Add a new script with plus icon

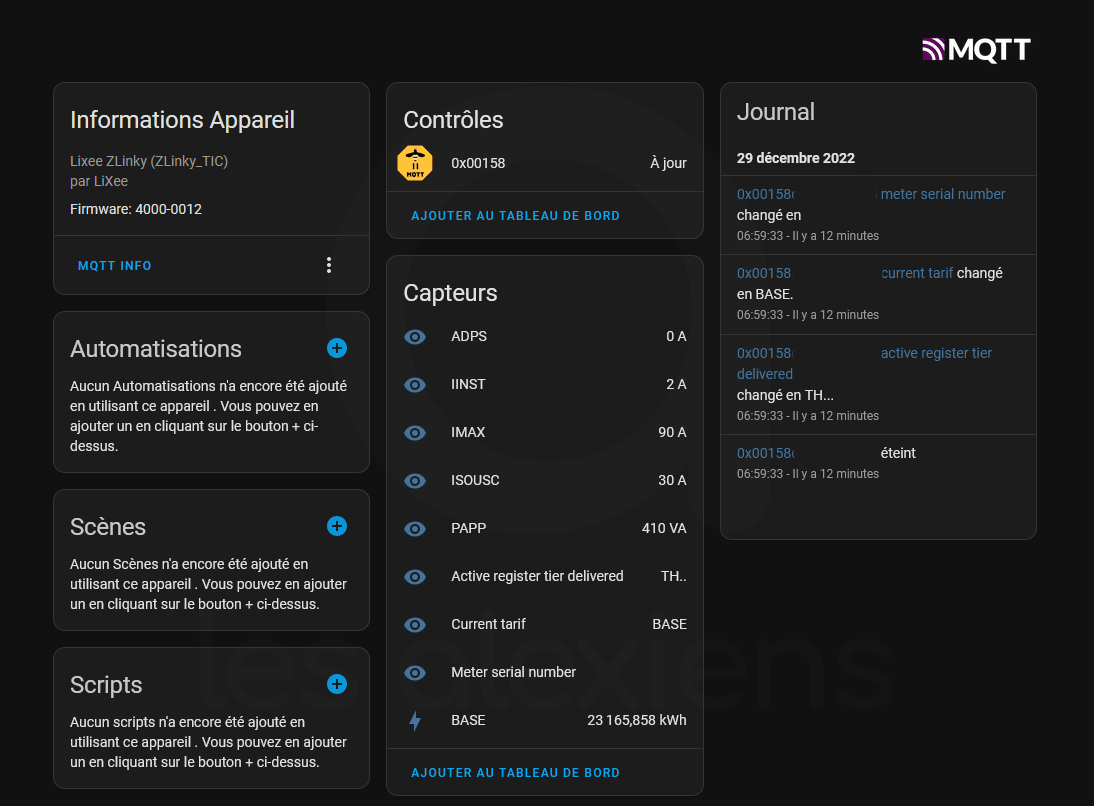tap(337, 685)
